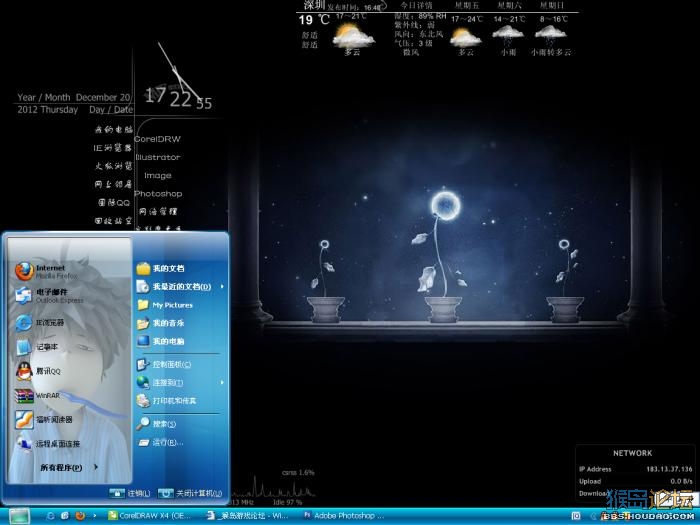Select 星期六 forecast in weather widget

(509, 5)
